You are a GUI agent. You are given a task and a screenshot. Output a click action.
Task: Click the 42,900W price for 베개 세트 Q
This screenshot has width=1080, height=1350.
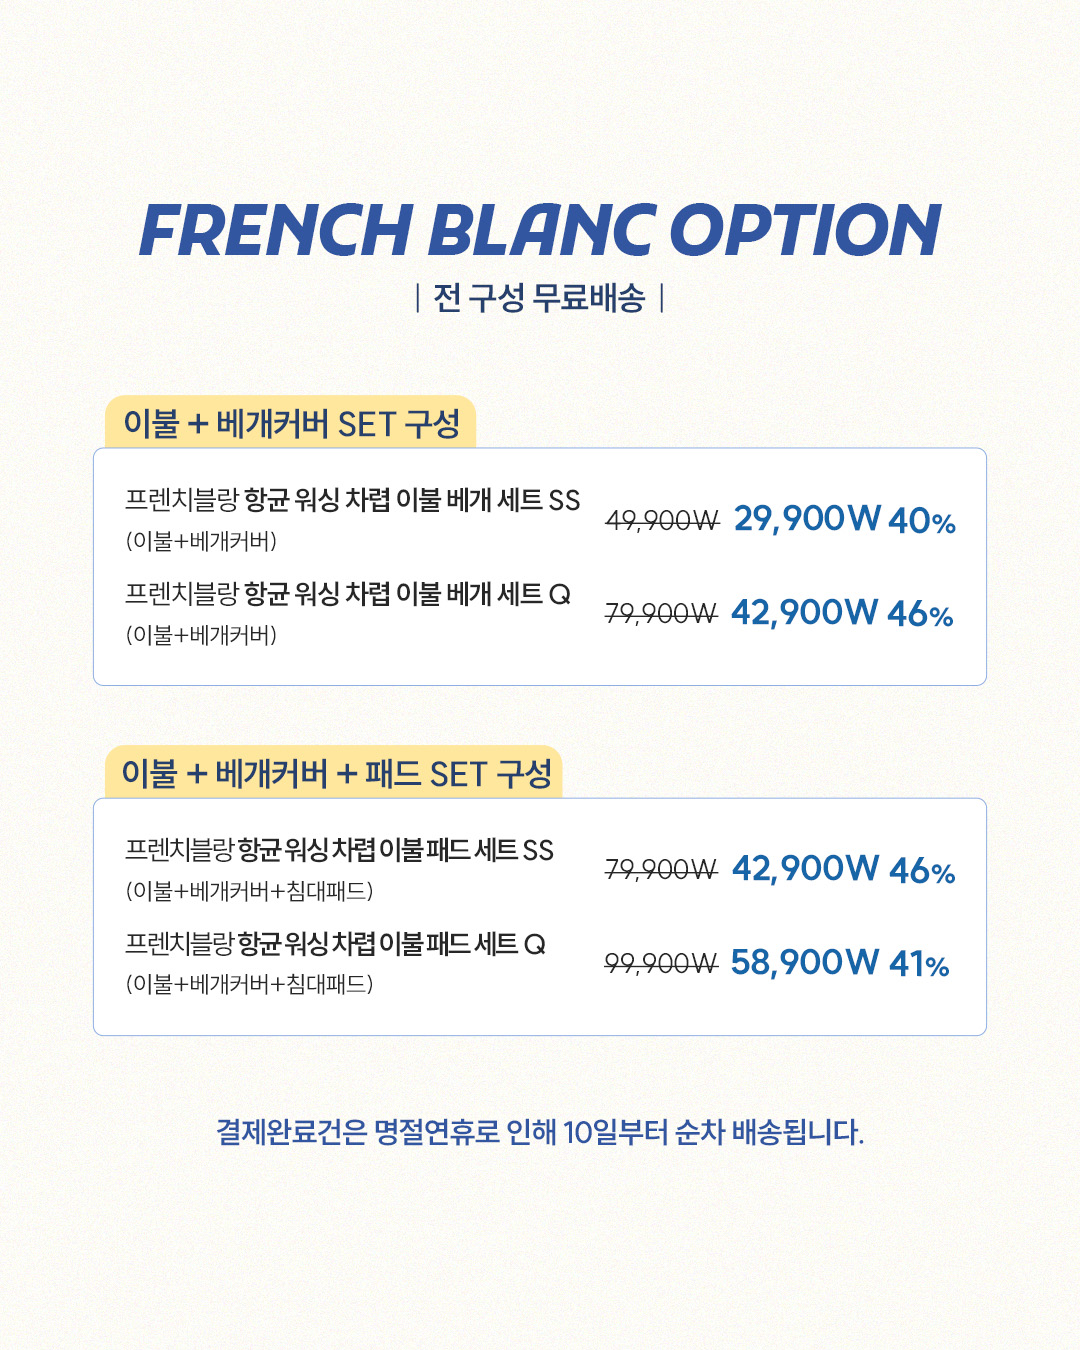pyautogui.click(x=804, y=612)
